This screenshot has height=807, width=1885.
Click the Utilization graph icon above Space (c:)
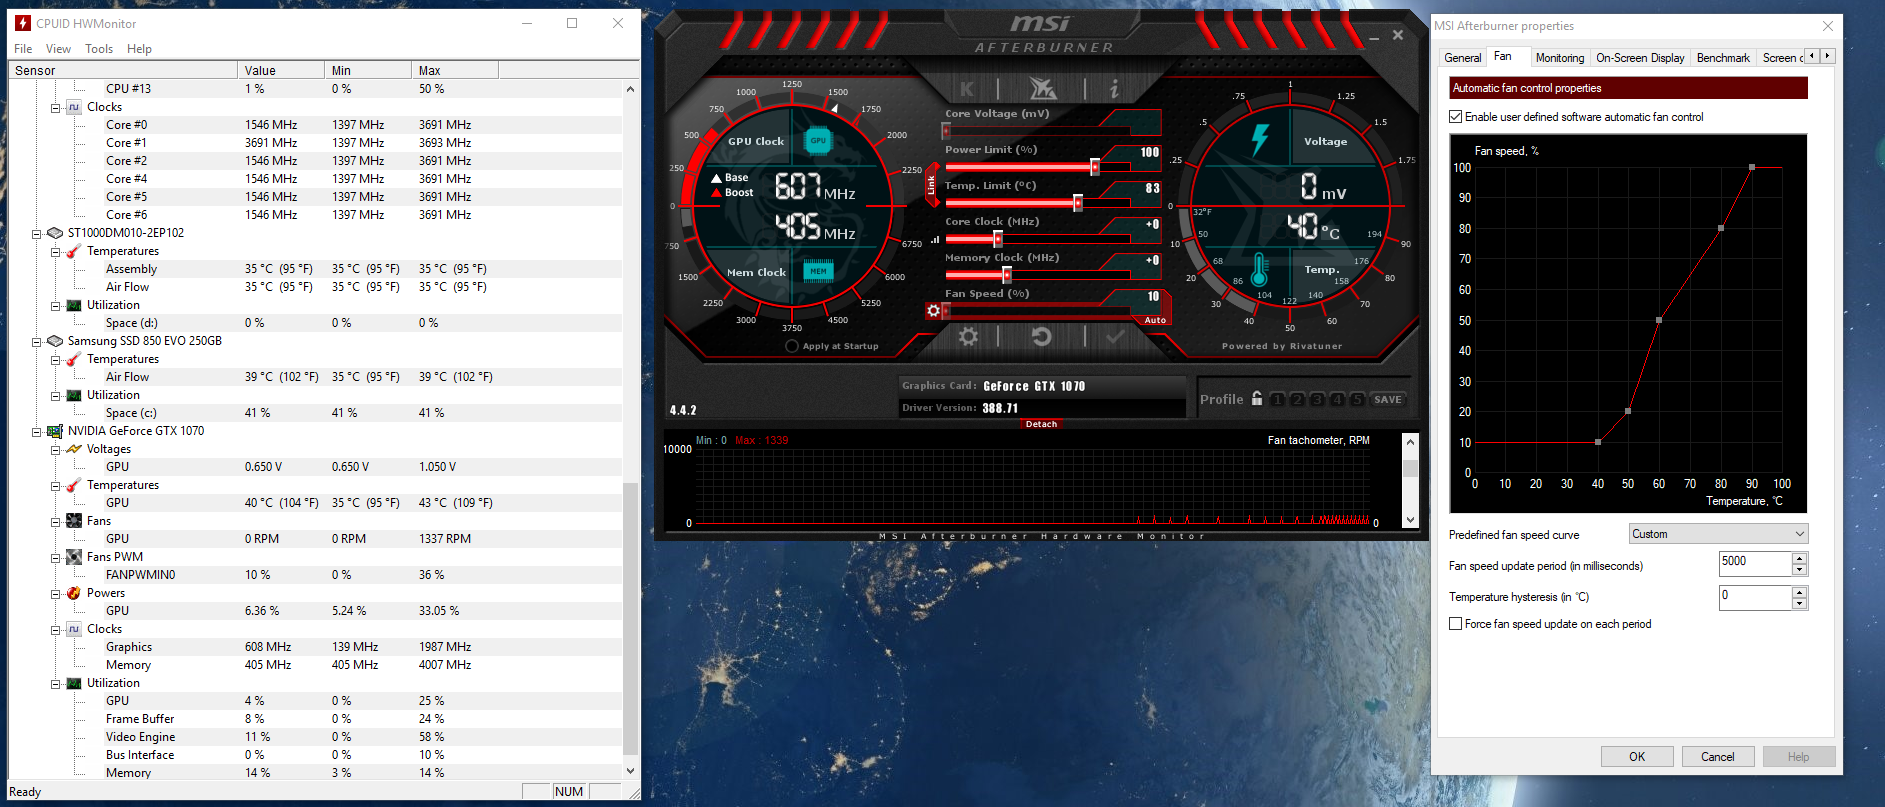74,395
